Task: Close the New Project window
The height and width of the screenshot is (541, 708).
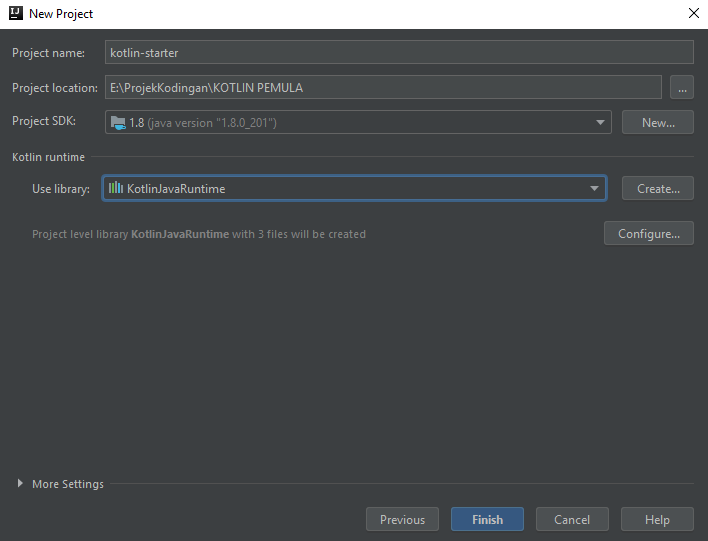Action: click(x=694, y=13)
